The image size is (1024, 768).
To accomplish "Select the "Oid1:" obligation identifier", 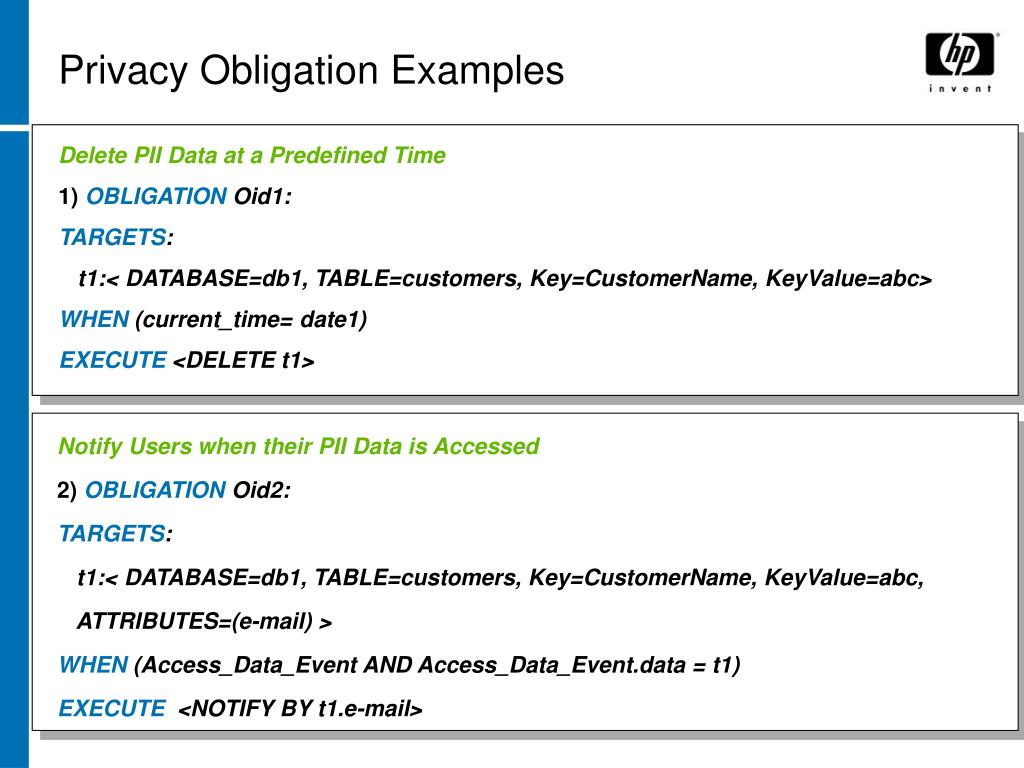I will tap(262, 197).
